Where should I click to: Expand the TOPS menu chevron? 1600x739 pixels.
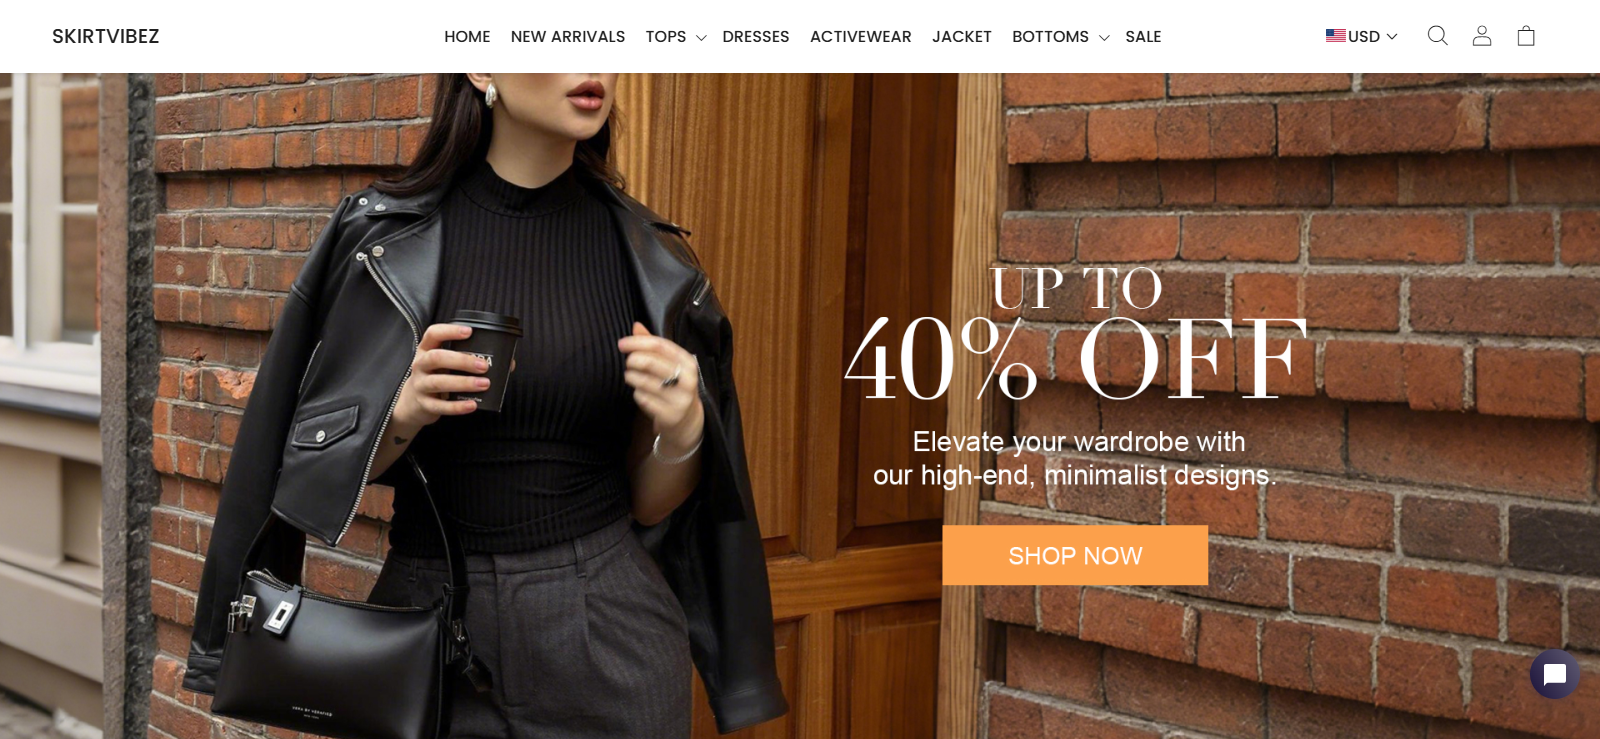[x=701, y=38]
